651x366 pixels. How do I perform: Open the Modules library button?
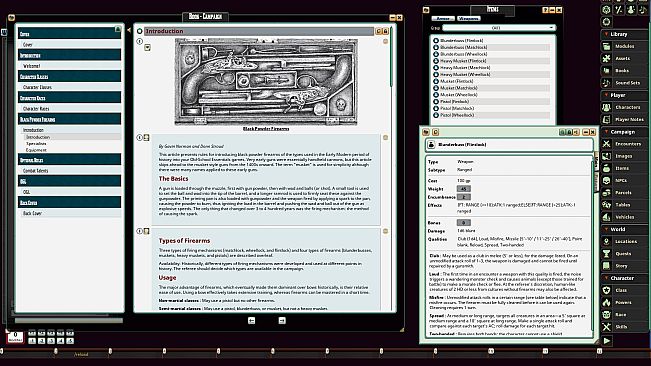click(624, 46)
